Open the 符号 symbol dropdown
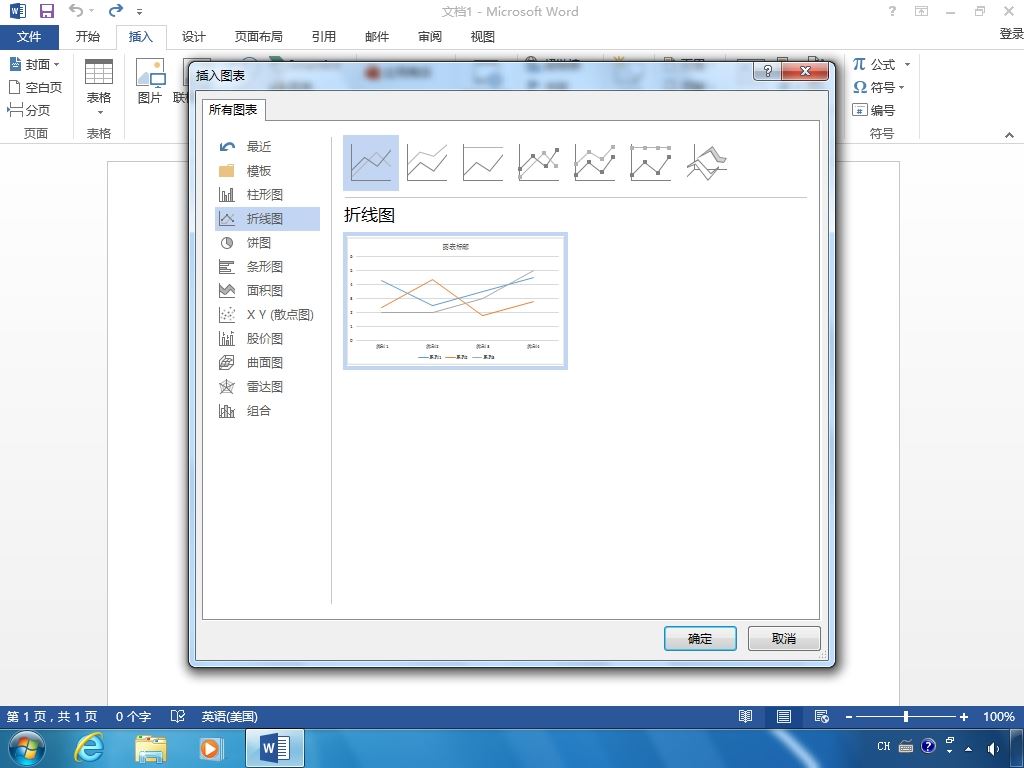The height and width of the screenshot is (768, 1024). [879, 87]
